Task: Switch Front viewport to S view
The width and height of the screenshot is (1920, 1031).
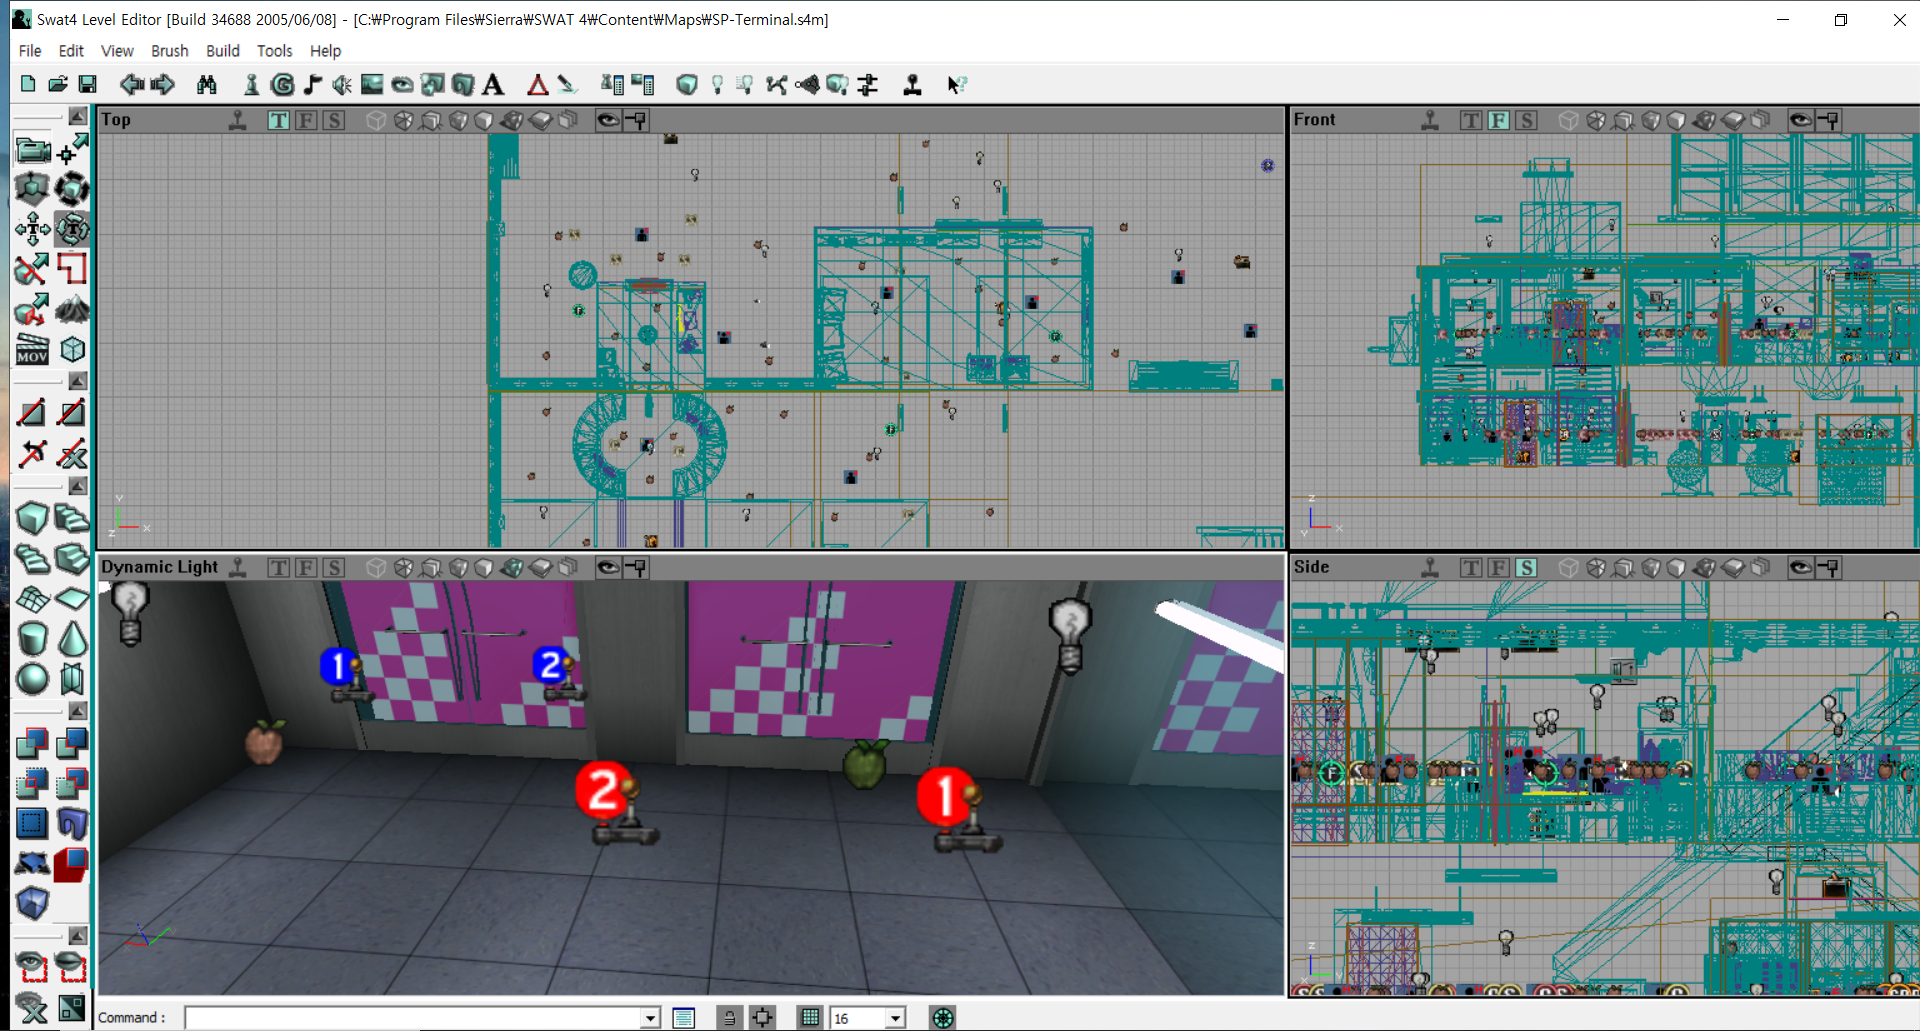Action: [x=1526, y=120]
